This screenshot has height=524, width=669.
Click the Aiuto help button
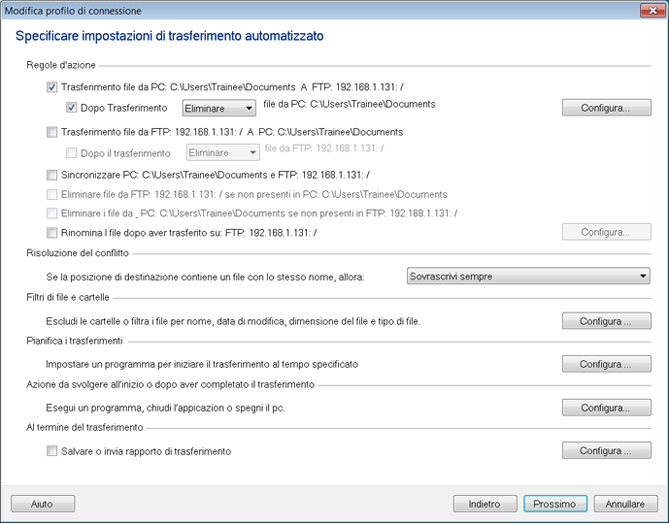click(x=43, y=503)
